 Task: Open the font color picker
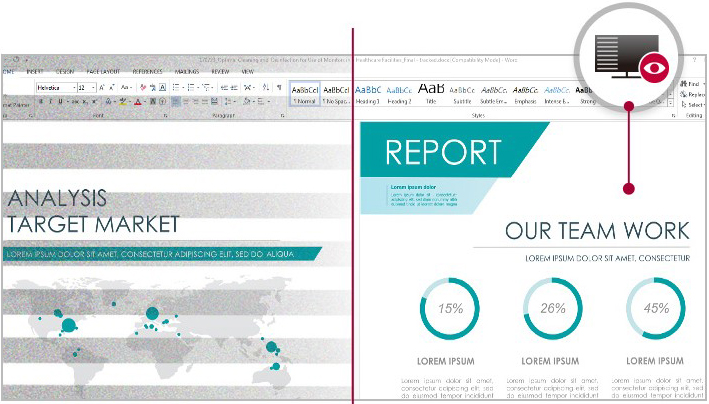(x=139, y=101)
